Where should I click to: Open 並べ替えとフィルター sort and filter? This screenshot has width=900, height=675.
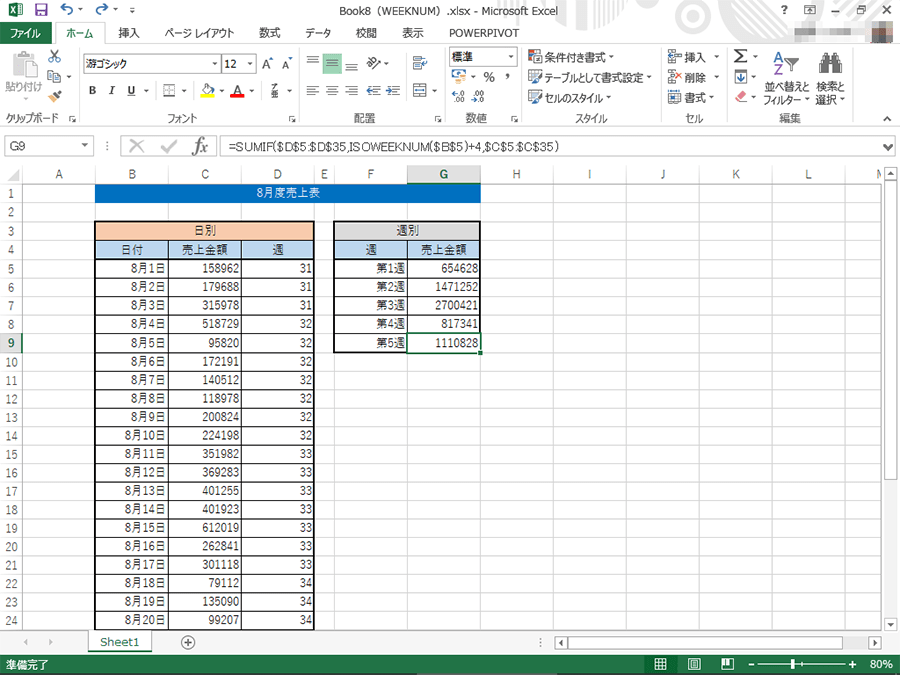click(786, 79)
